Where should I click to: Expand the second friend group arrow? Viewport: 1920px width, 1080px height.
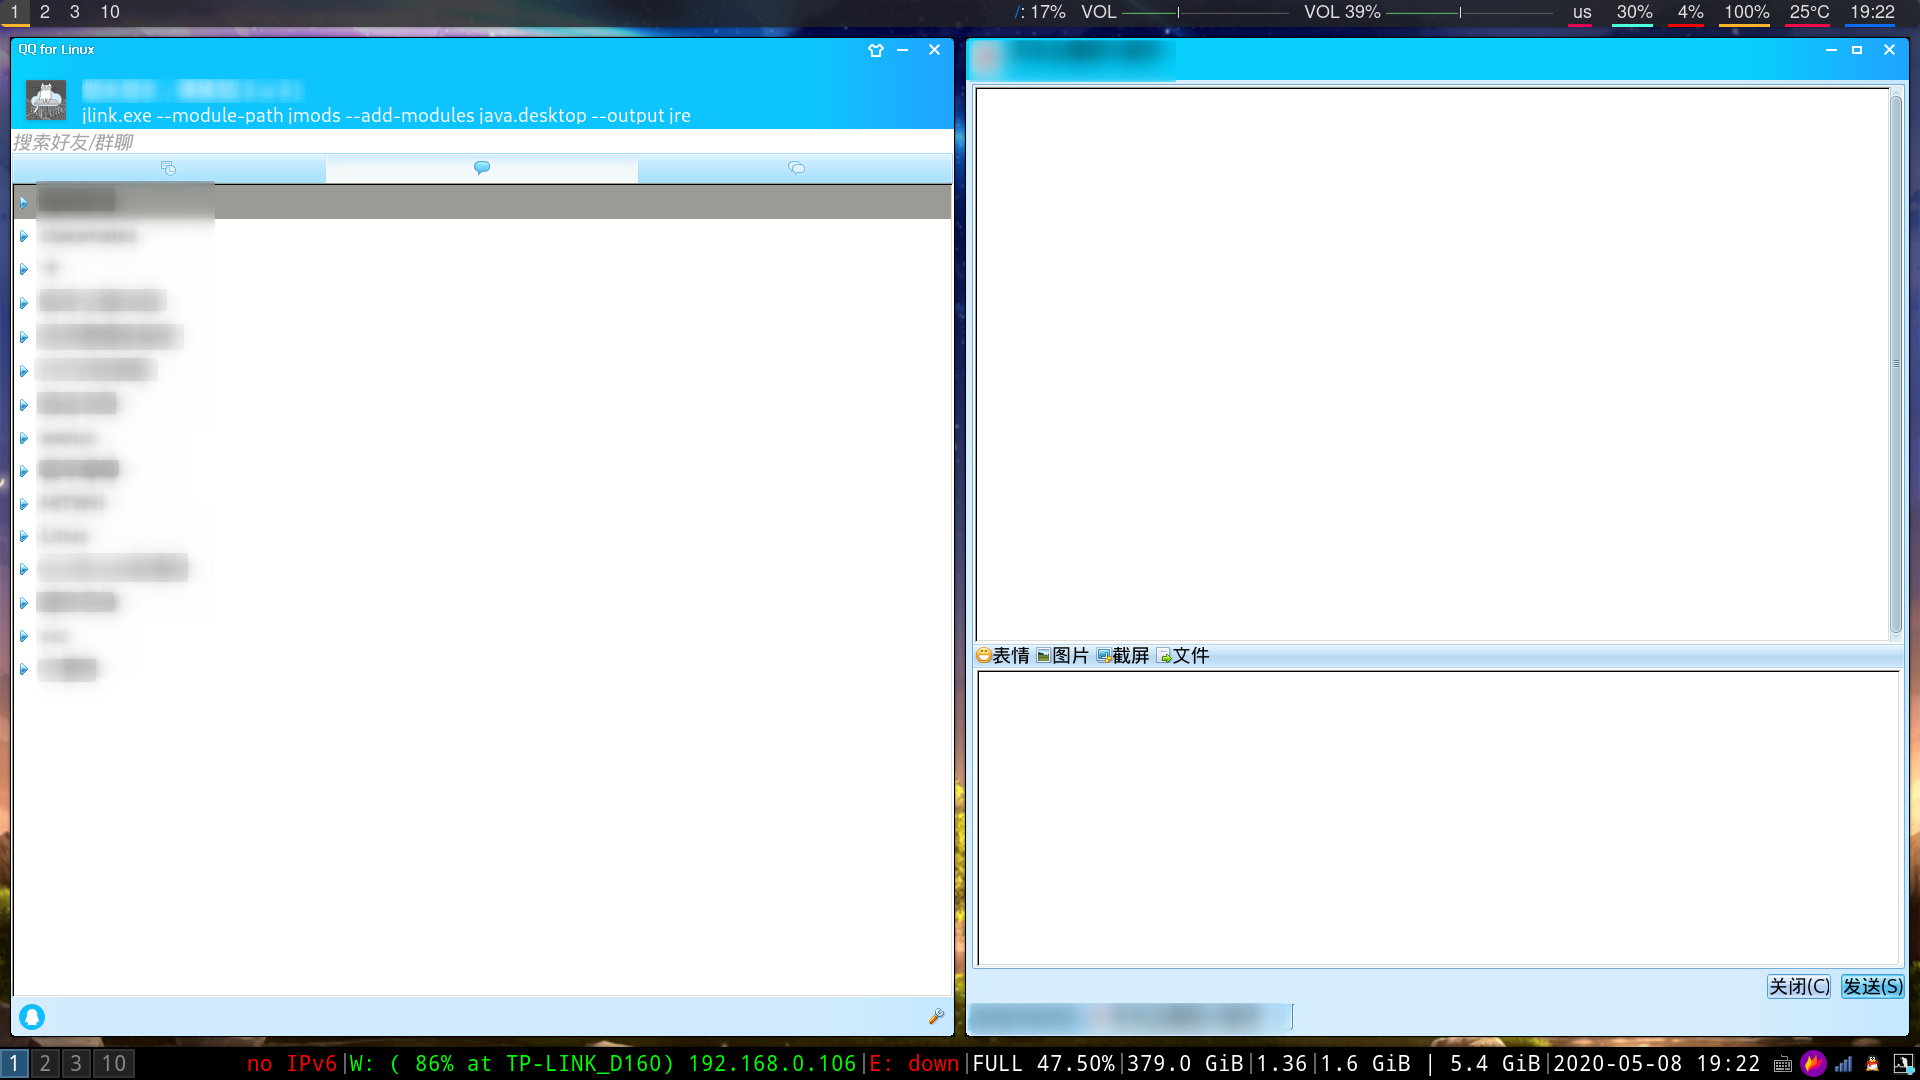click(x=24, y=236)
